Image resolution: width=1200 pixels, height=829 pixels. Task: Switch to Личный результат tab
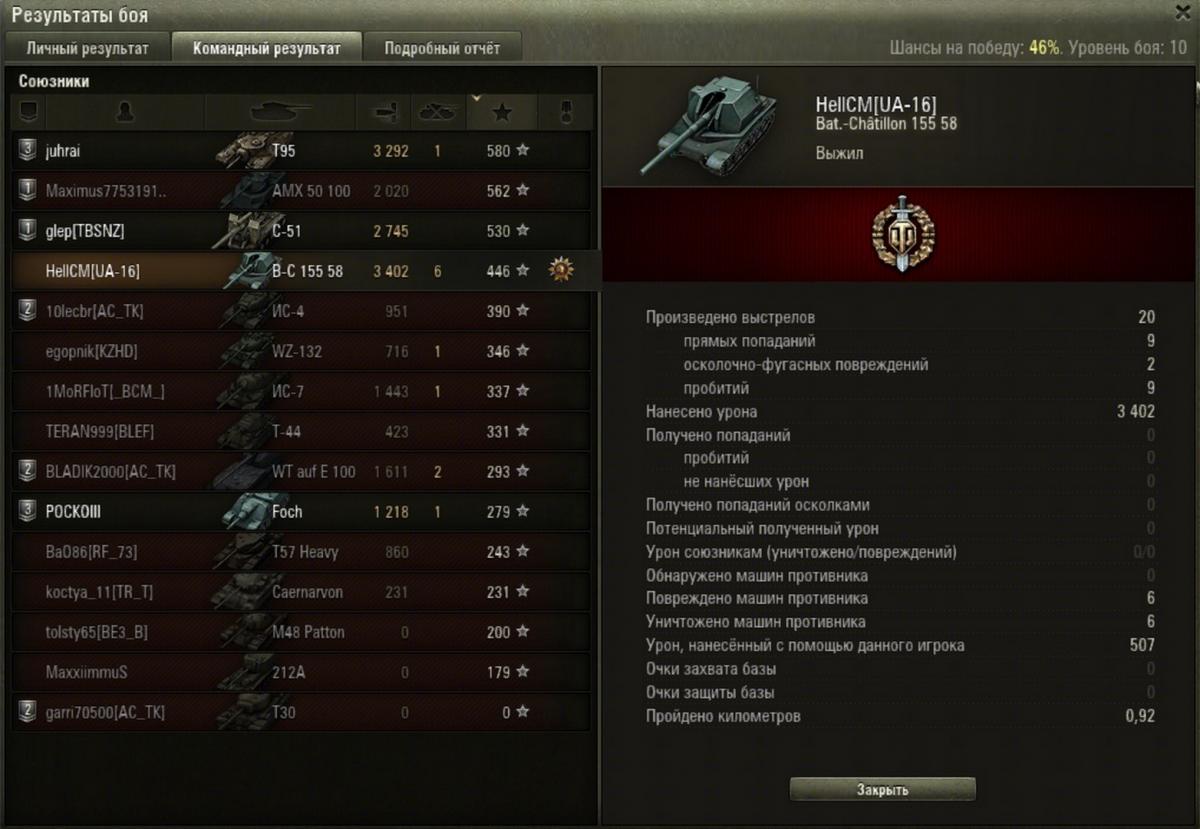87,47
